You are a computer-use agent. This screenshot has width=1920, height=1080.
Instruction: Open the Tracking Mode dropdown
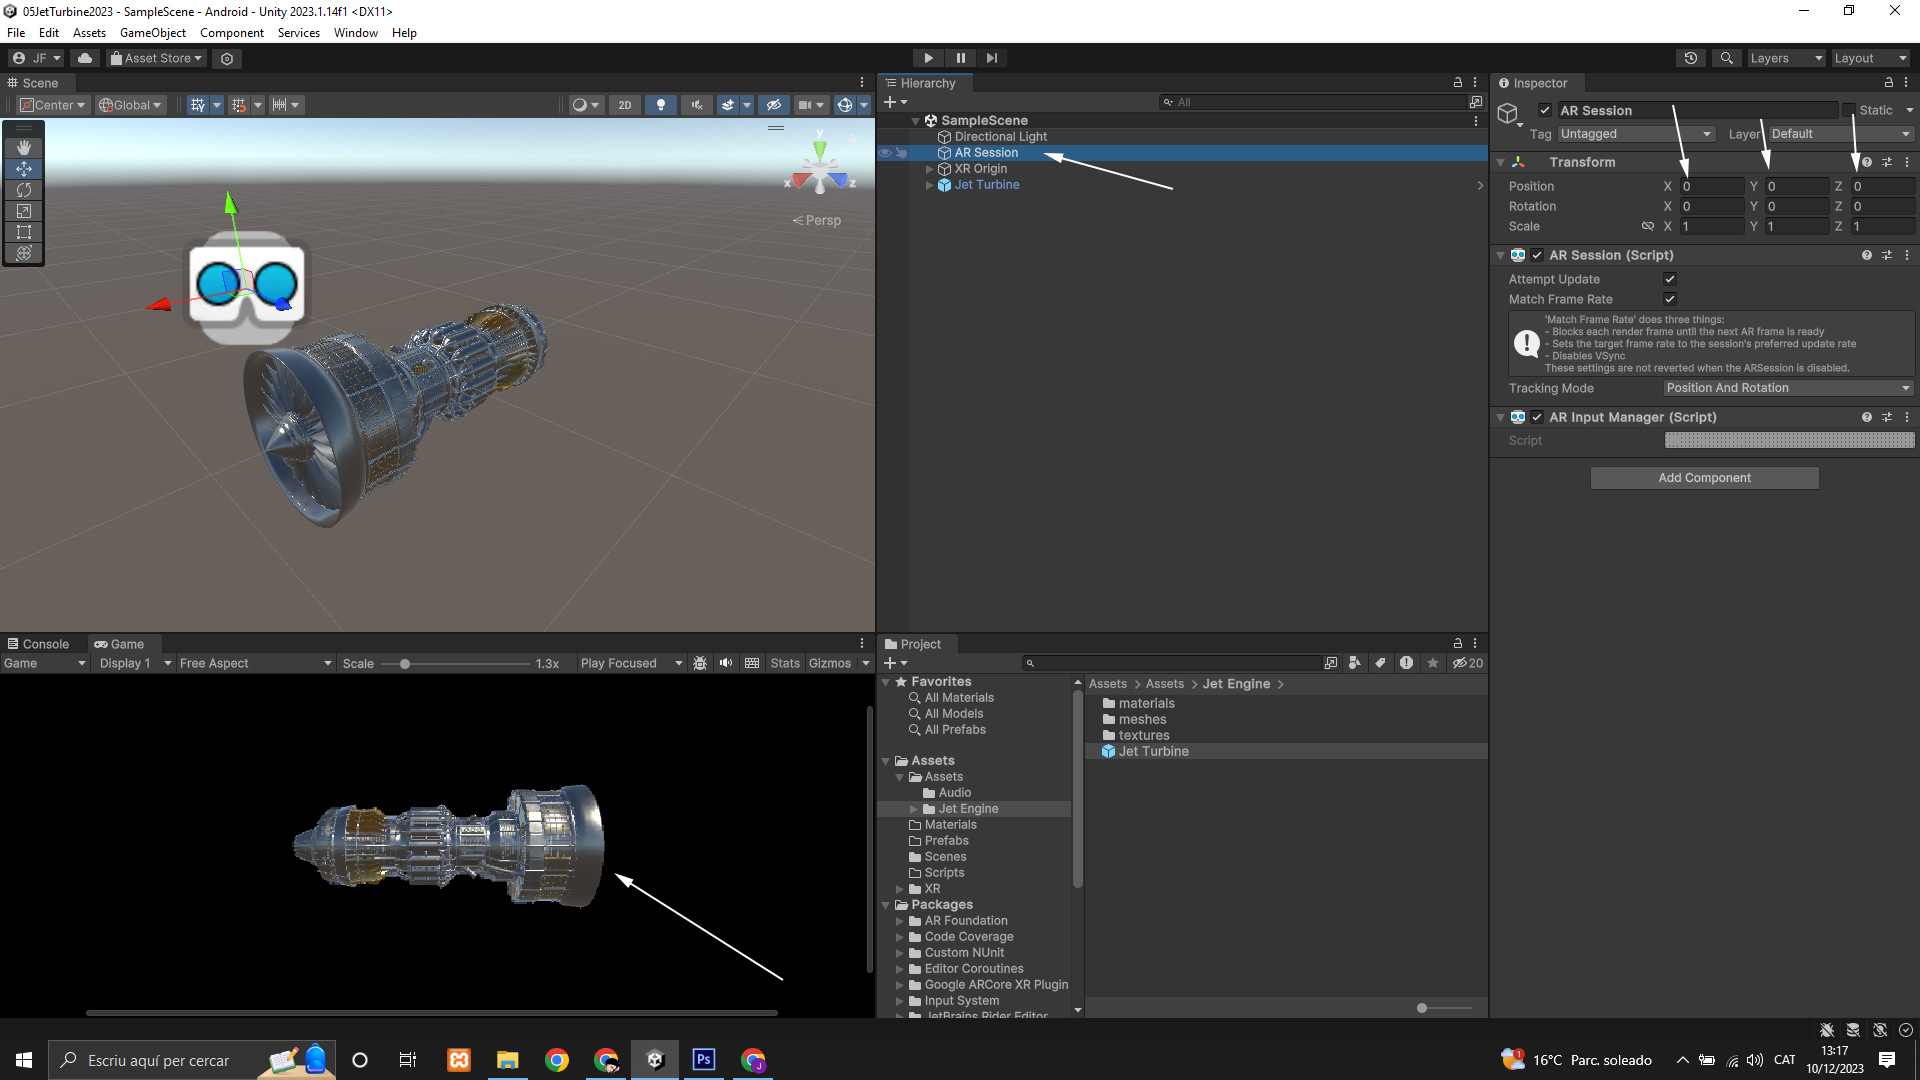click(x=1788, y=388)
